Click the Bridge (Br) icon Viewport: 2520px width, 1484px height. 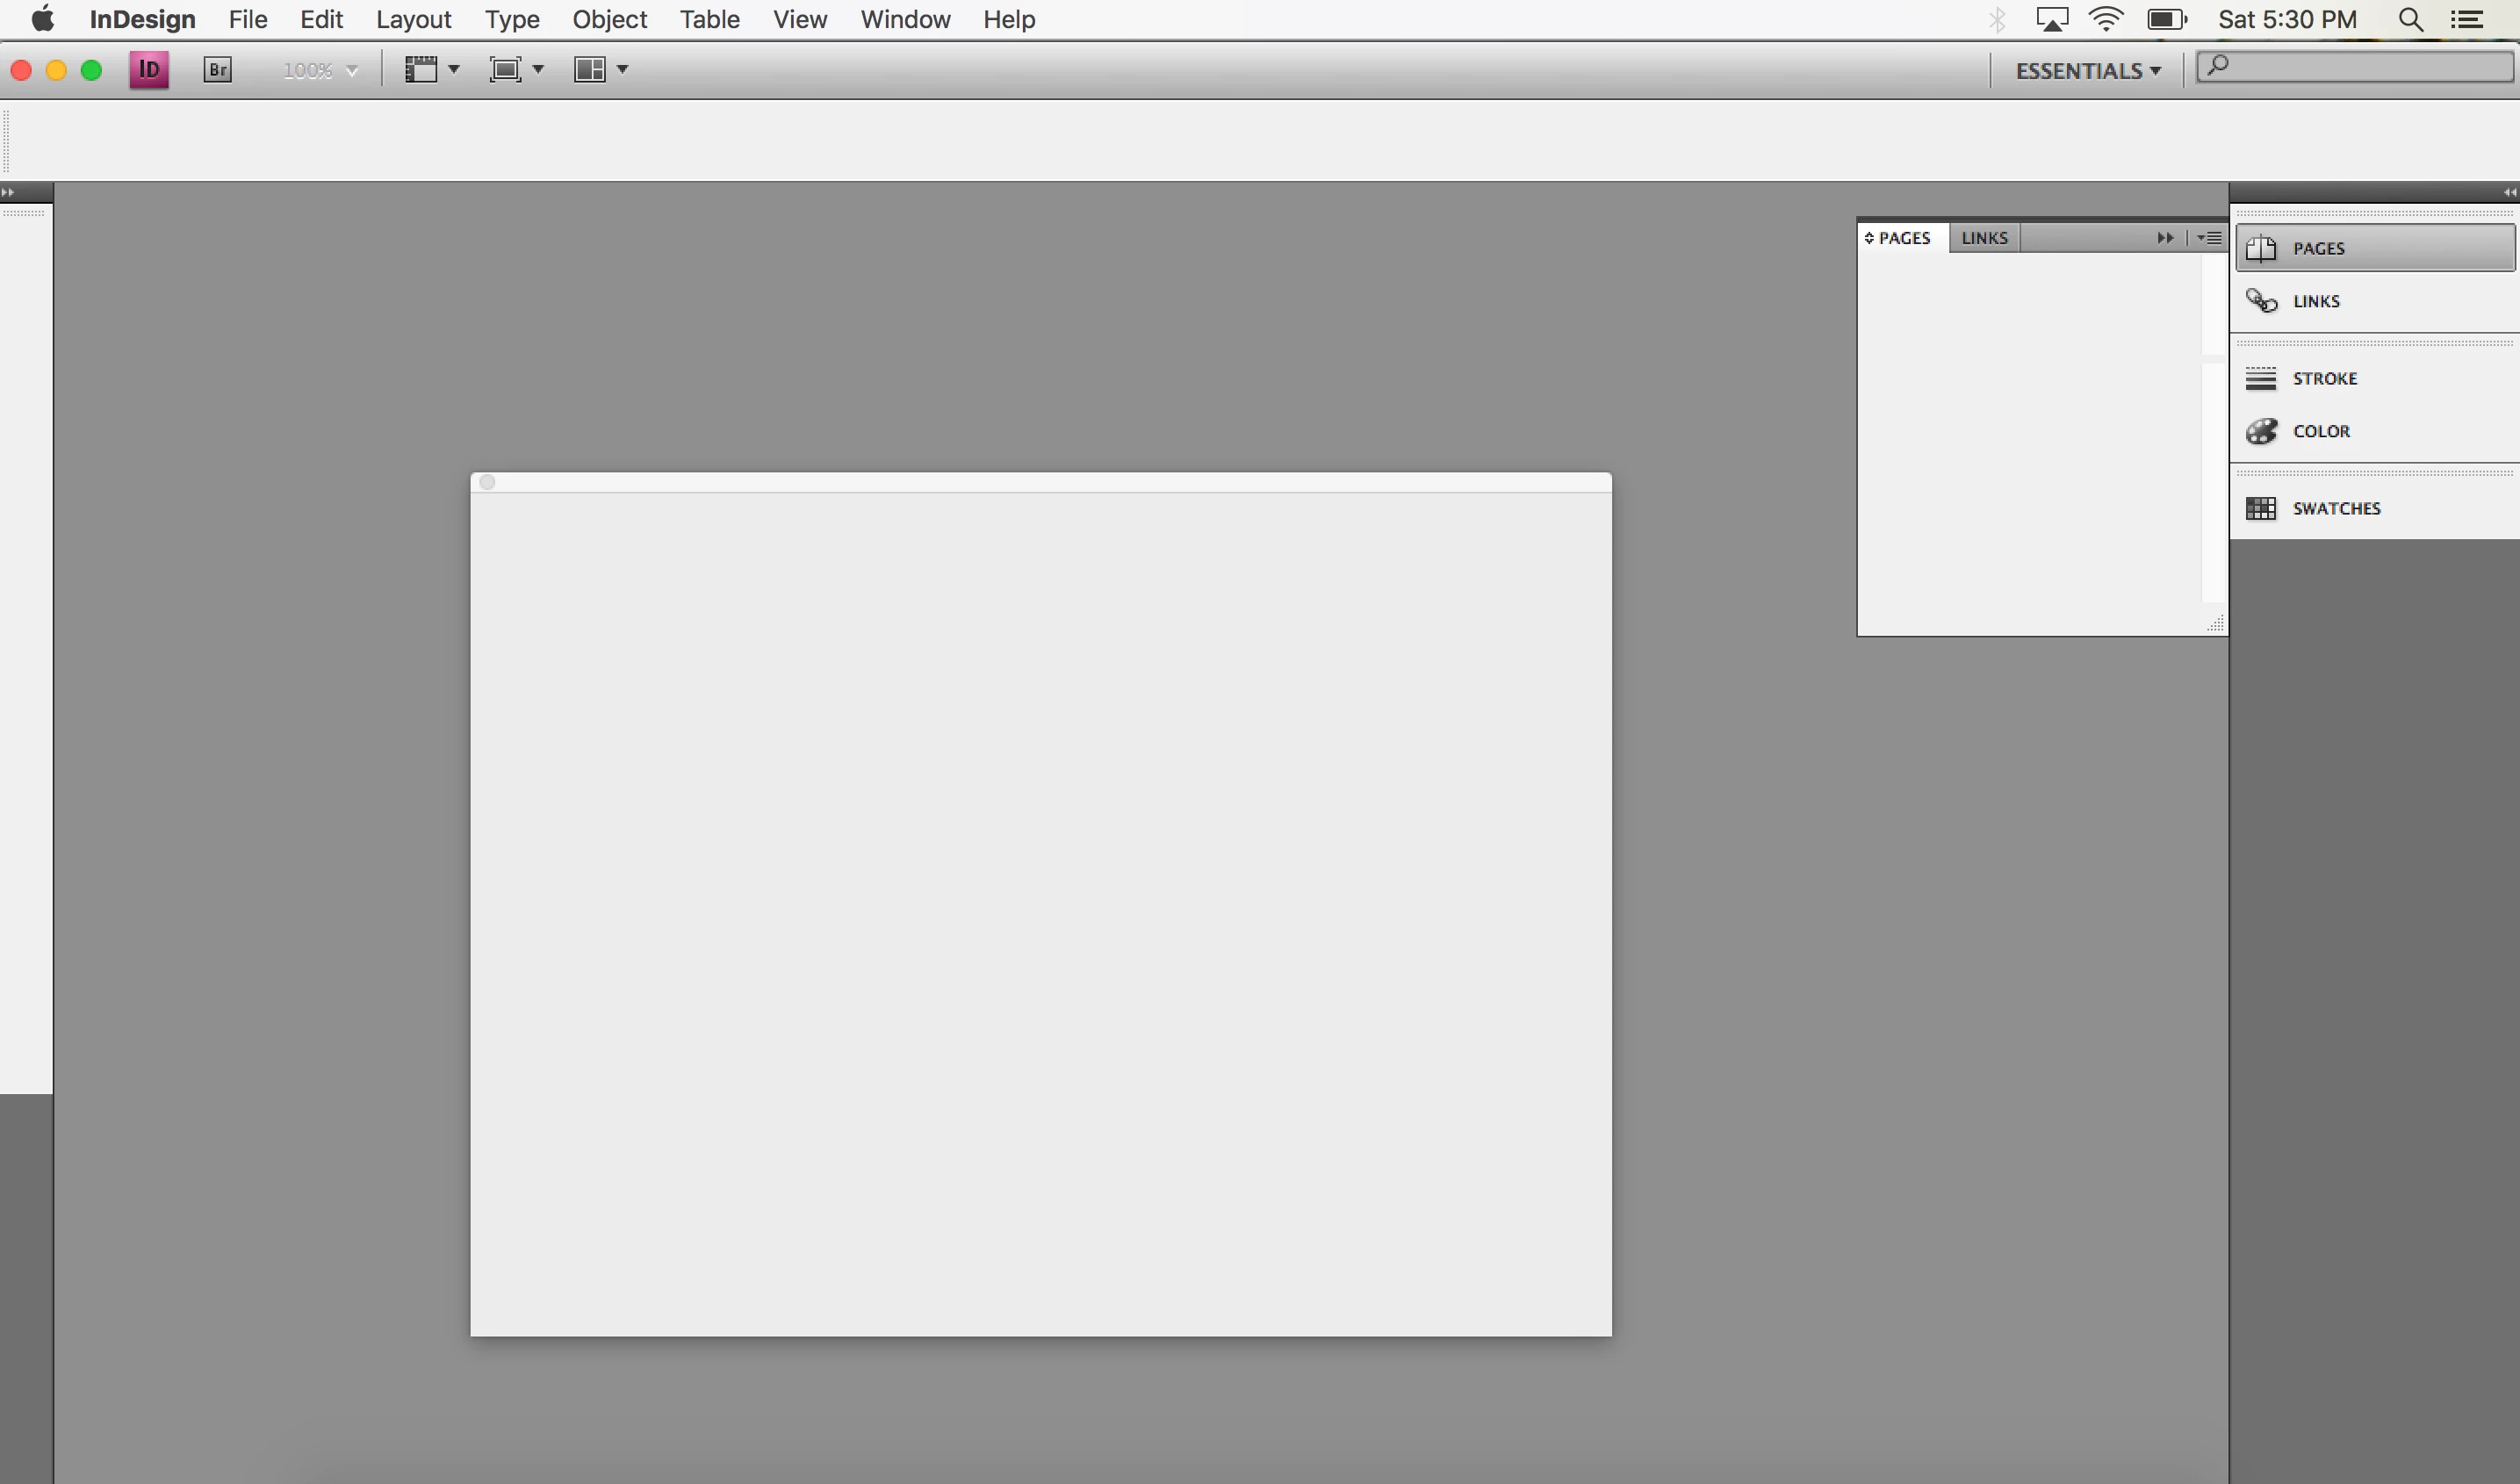(x=217, y=70)
